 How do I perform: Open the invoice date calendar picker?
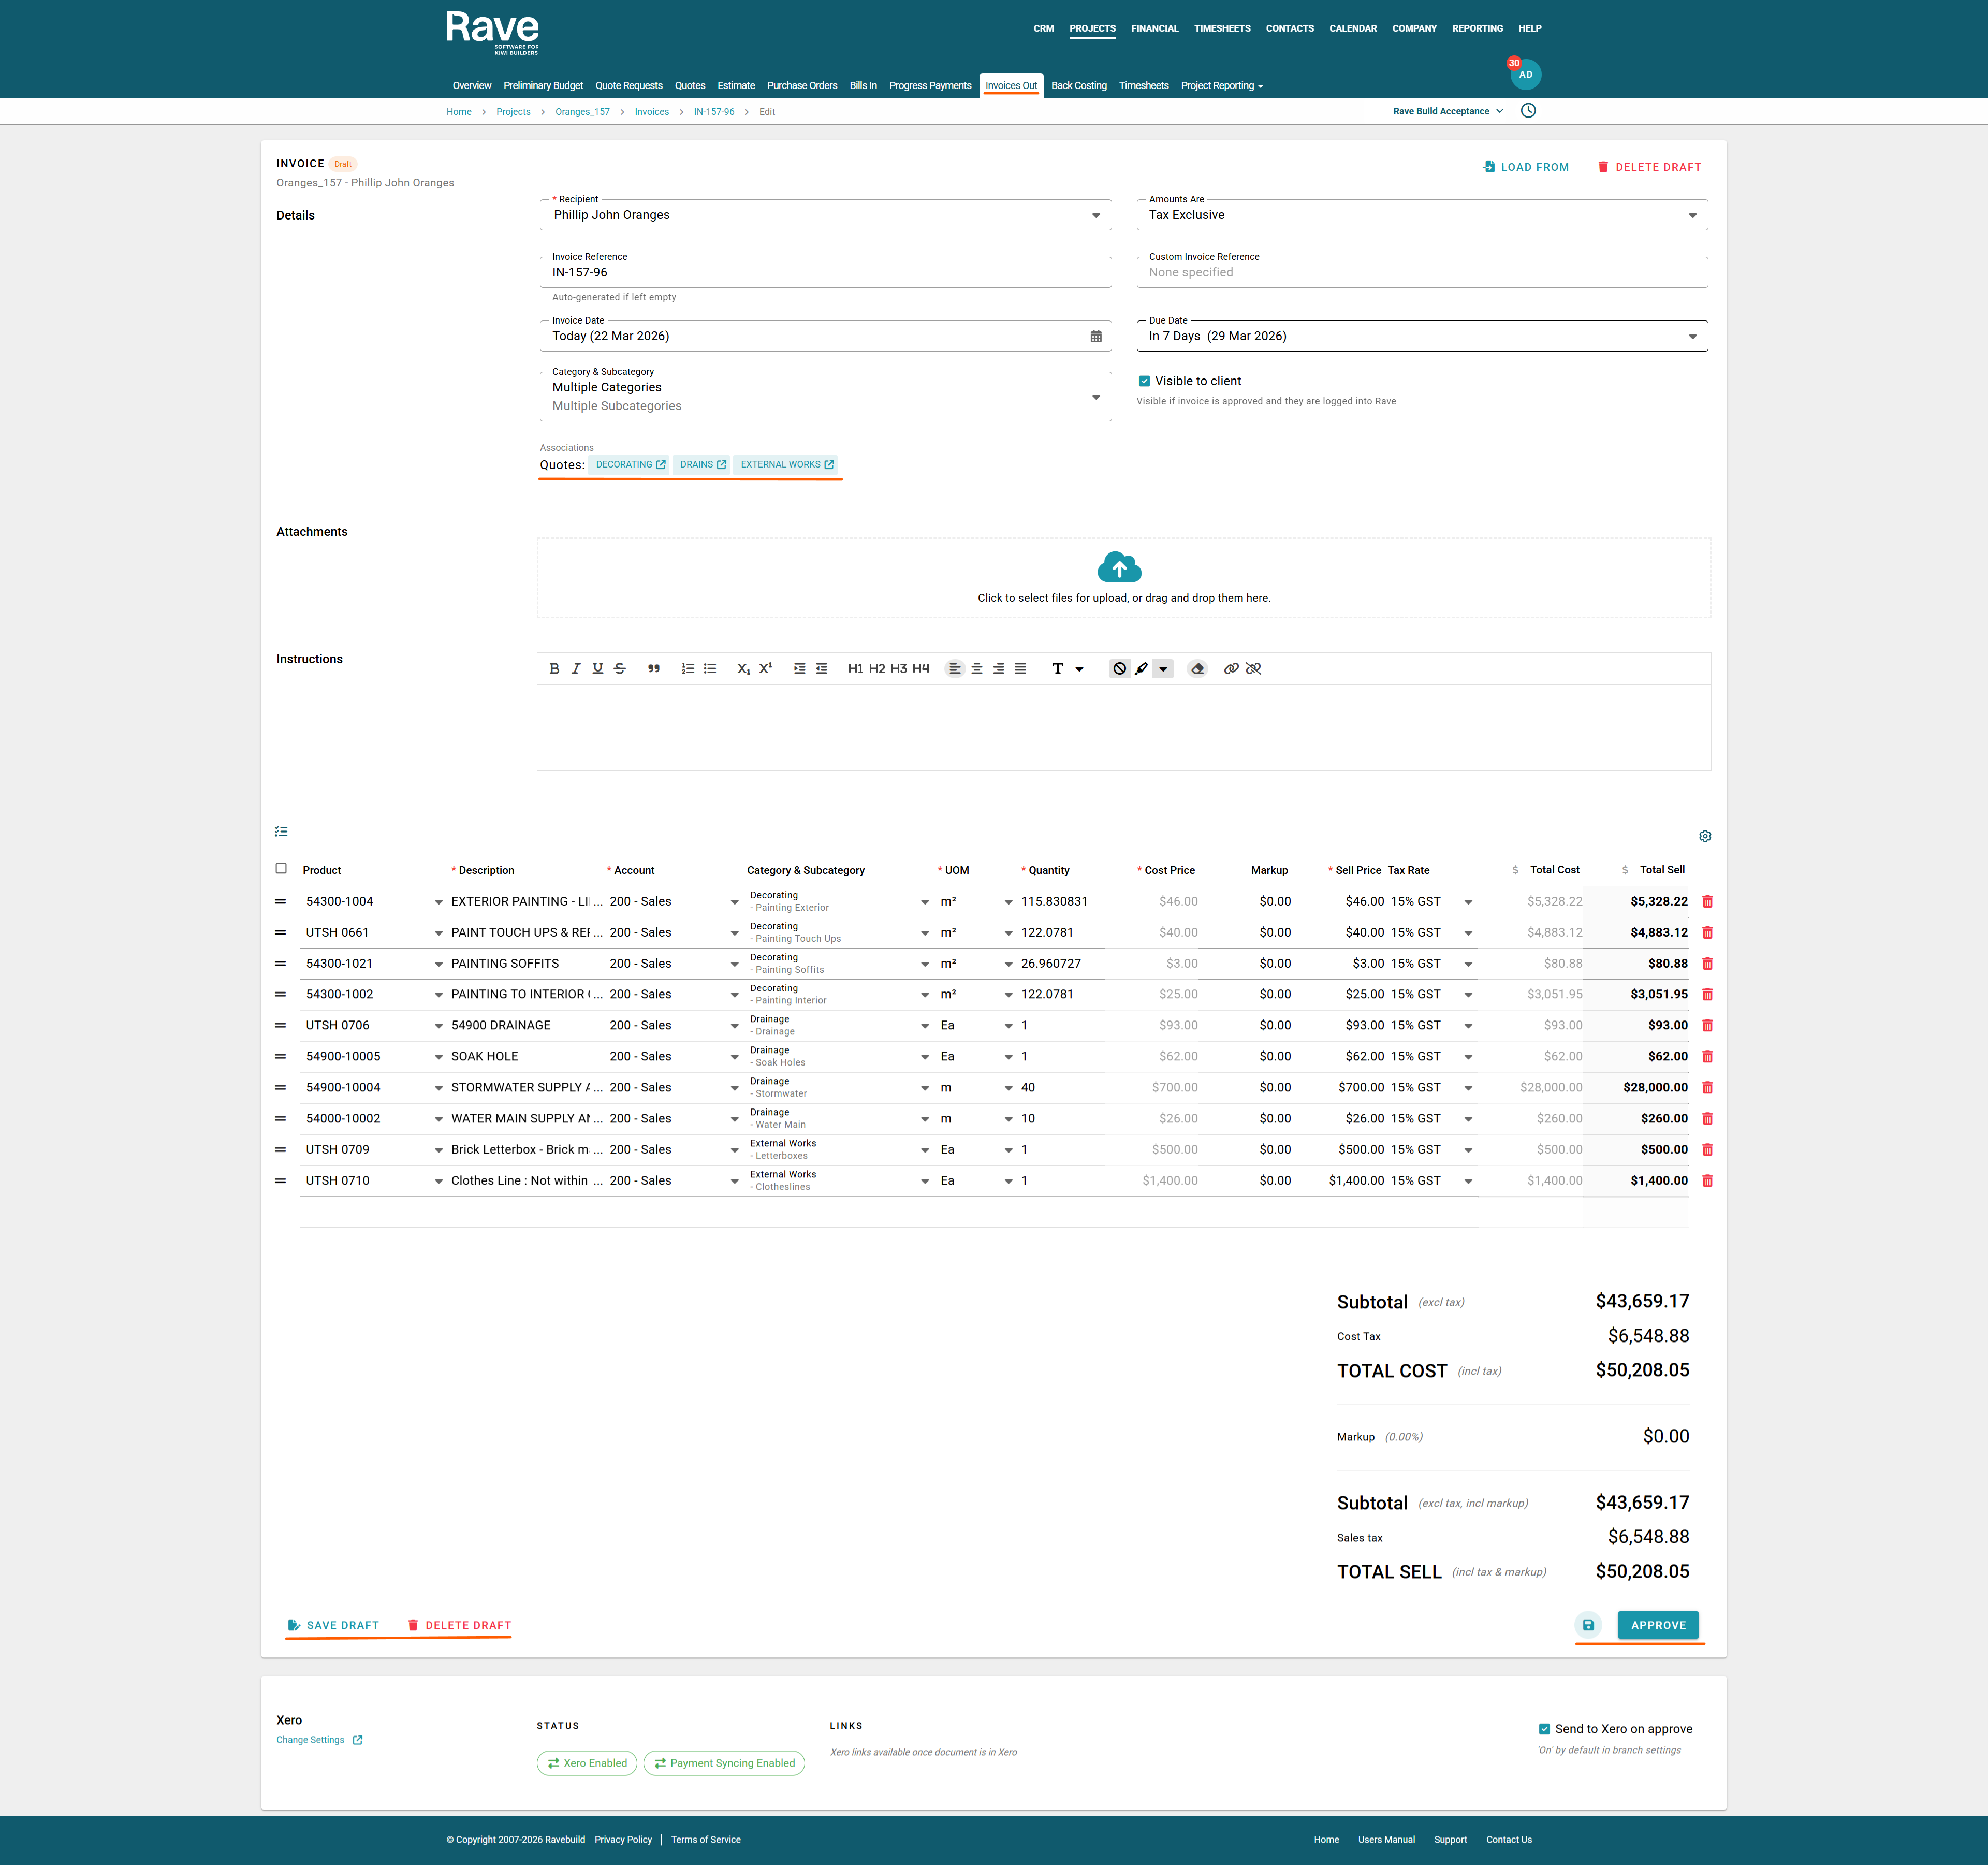(1096, 337)
